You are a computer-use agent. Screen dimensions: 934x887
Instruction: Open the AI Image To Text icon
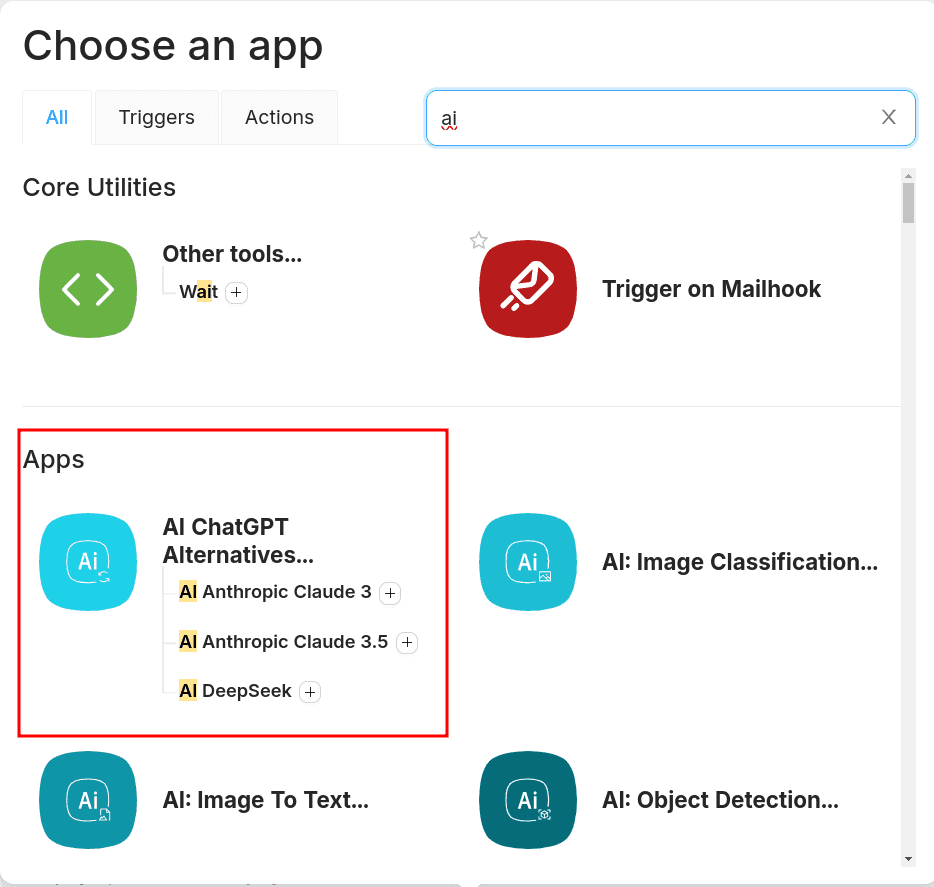pyautogui.click(x=88, y=800)
